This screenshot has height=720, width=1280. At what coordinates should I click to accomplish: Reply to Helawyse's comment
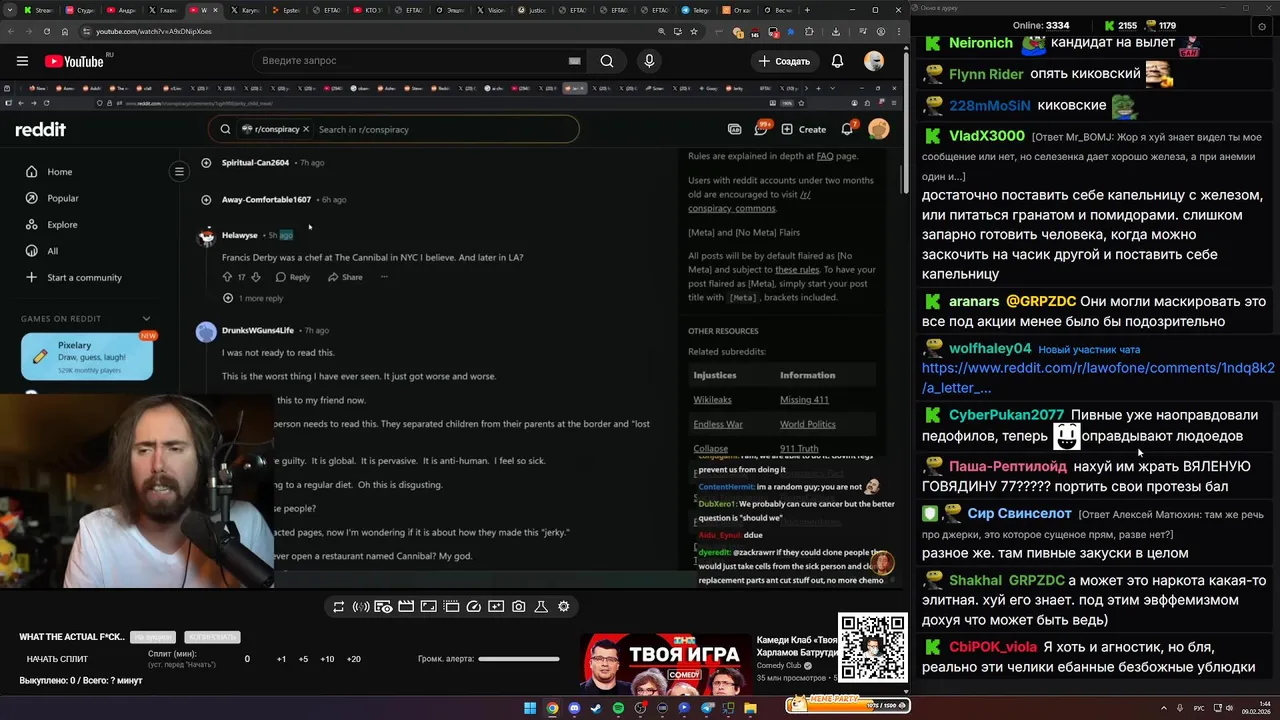[x=292, y=277]
